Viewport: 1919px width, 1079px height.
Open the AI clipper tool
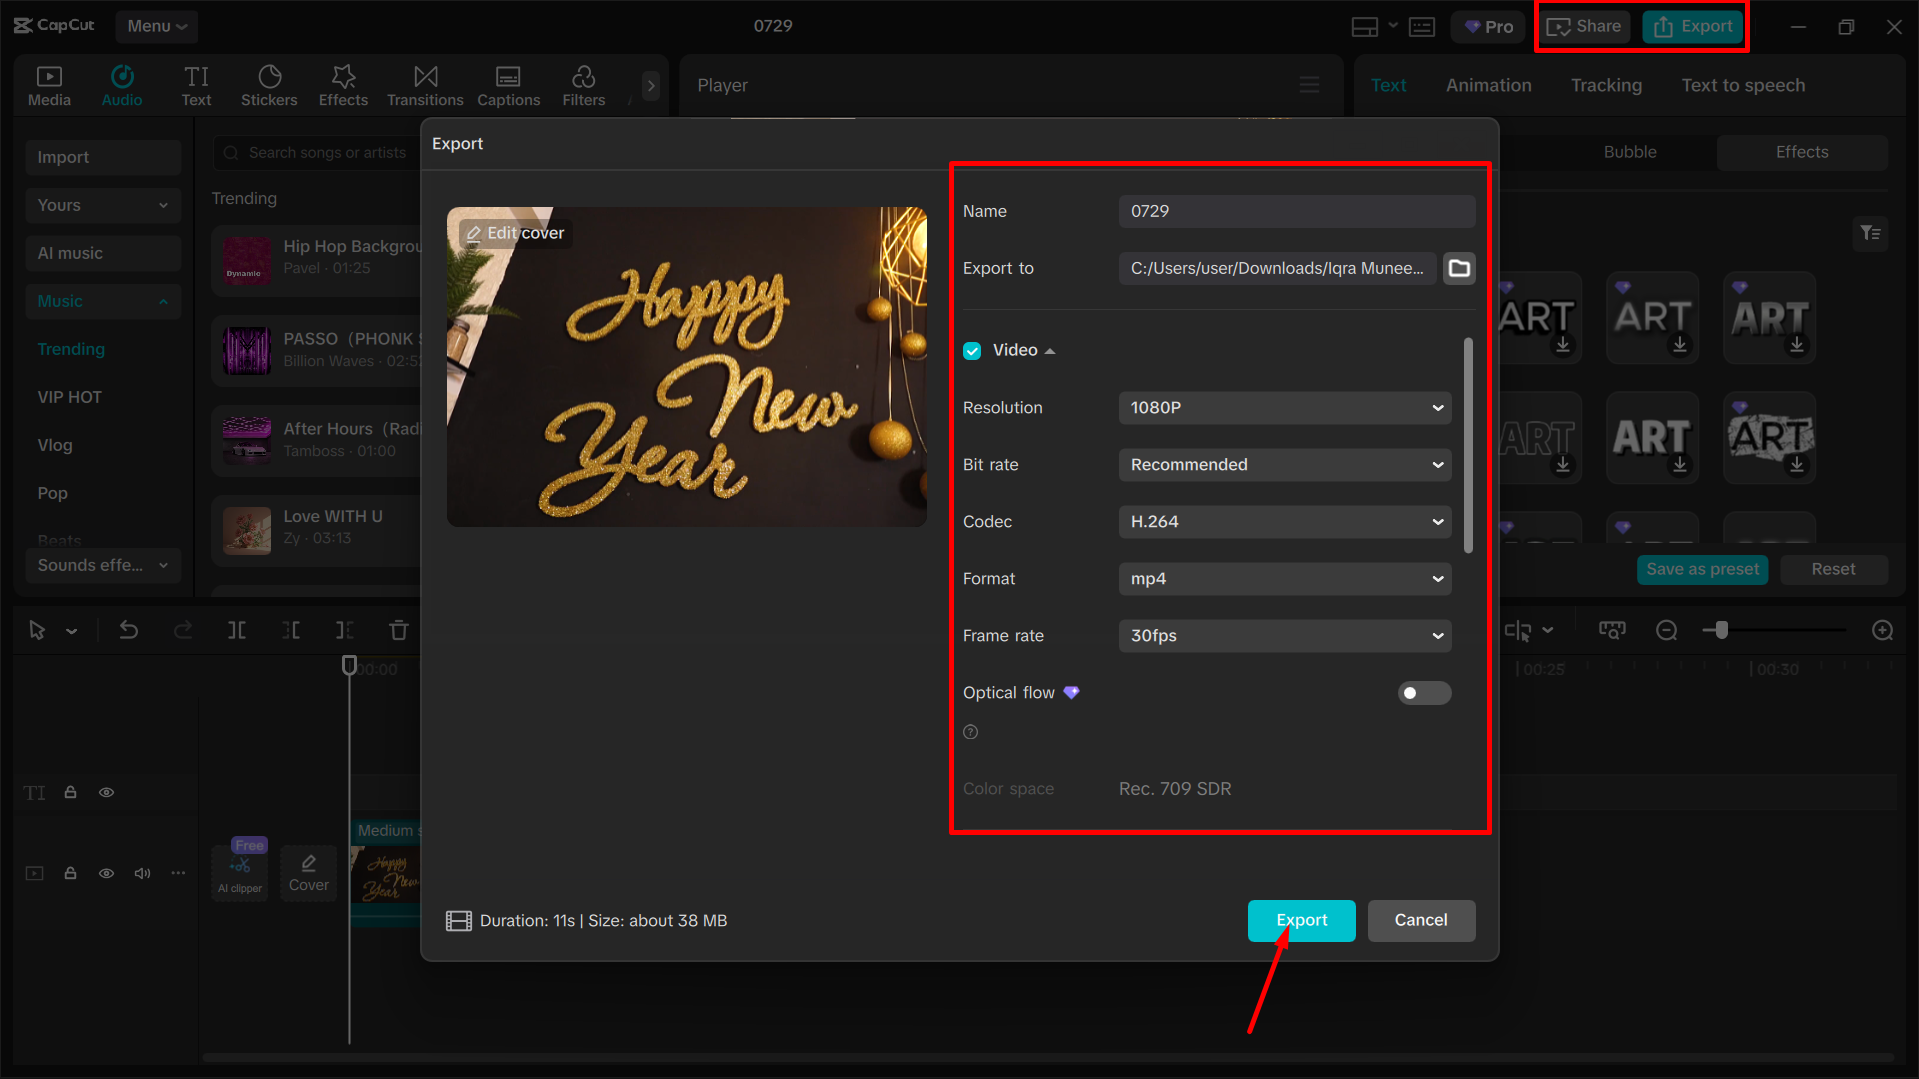click(240, 873)
